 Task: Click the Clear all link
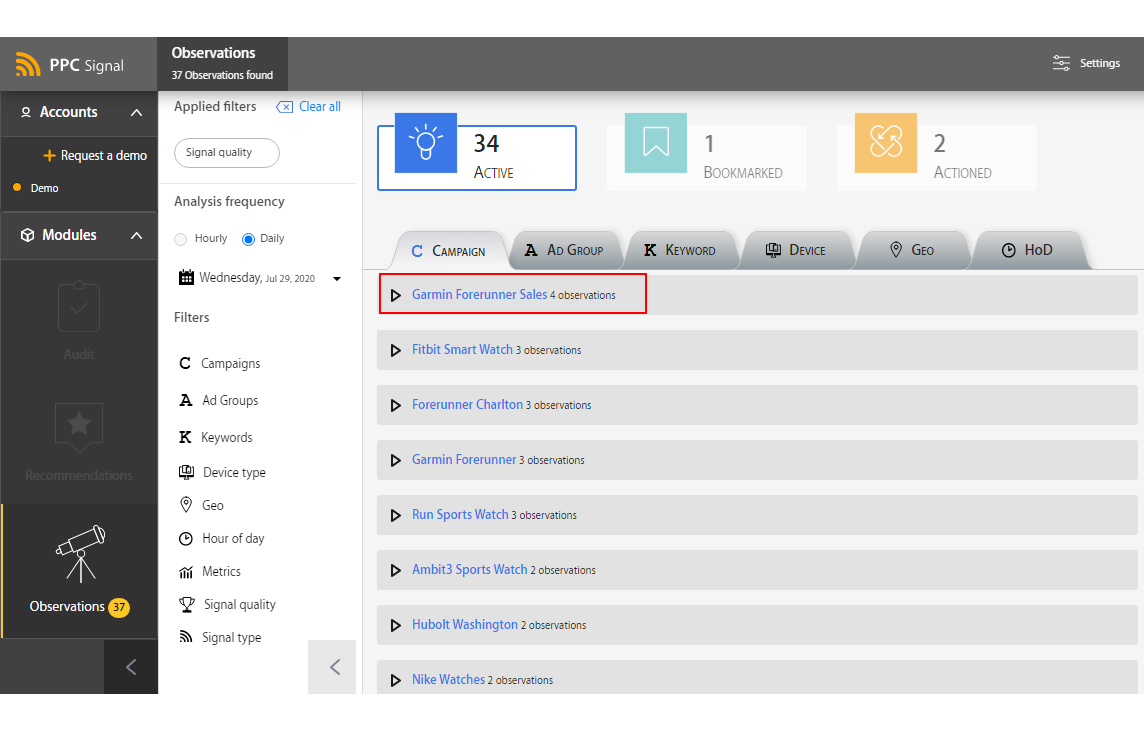[320, 107]
